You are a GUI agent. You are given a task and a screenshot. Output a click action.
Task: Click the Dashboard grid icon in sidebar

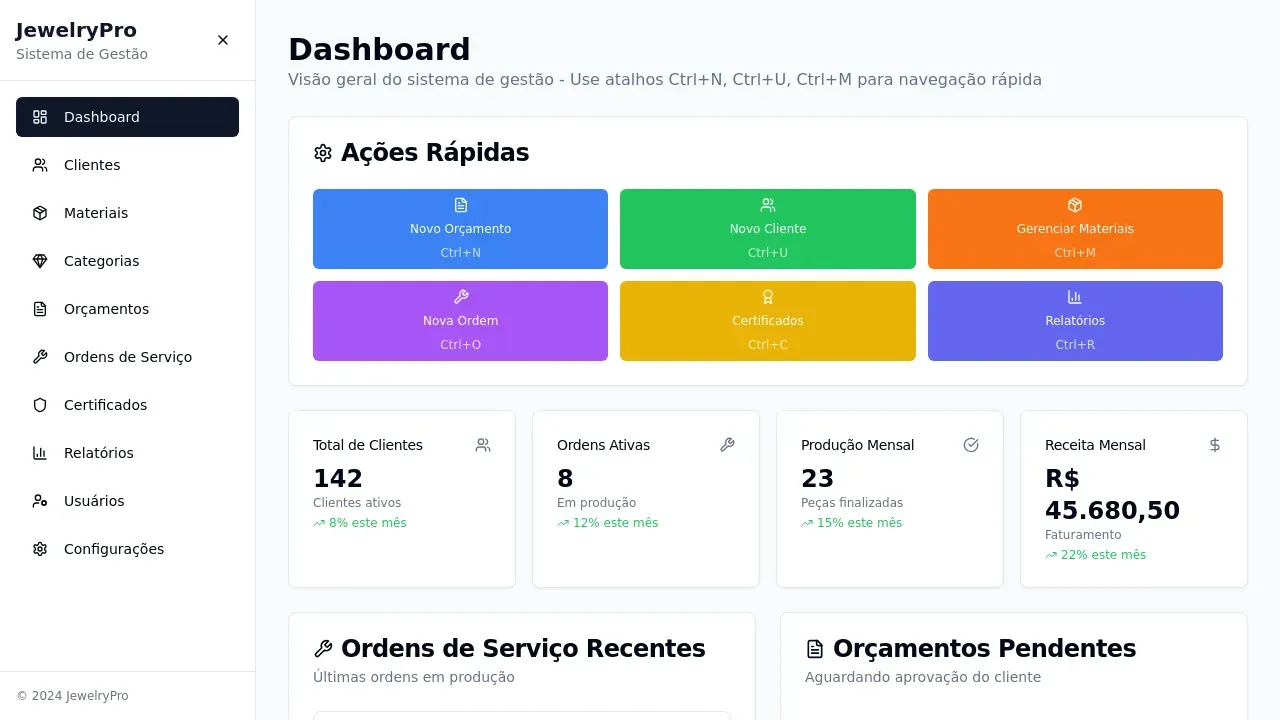coord(40,117)
